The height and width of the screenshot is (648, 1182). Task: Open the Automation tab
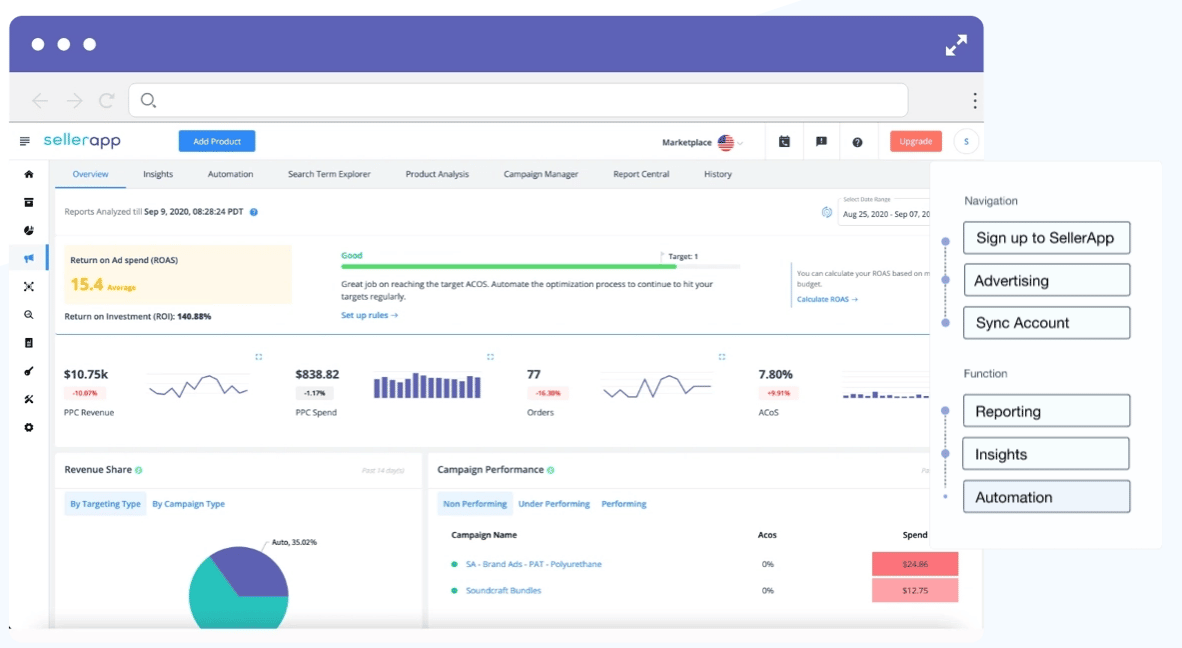tap(231, 174)
